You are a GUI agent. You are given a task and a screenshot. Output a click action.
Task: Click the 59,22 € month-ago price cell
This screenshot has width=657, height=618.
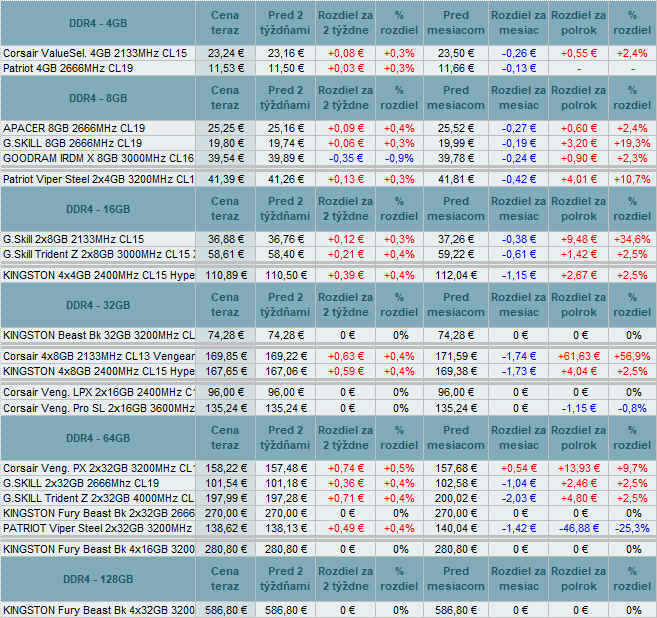[456, 254]
